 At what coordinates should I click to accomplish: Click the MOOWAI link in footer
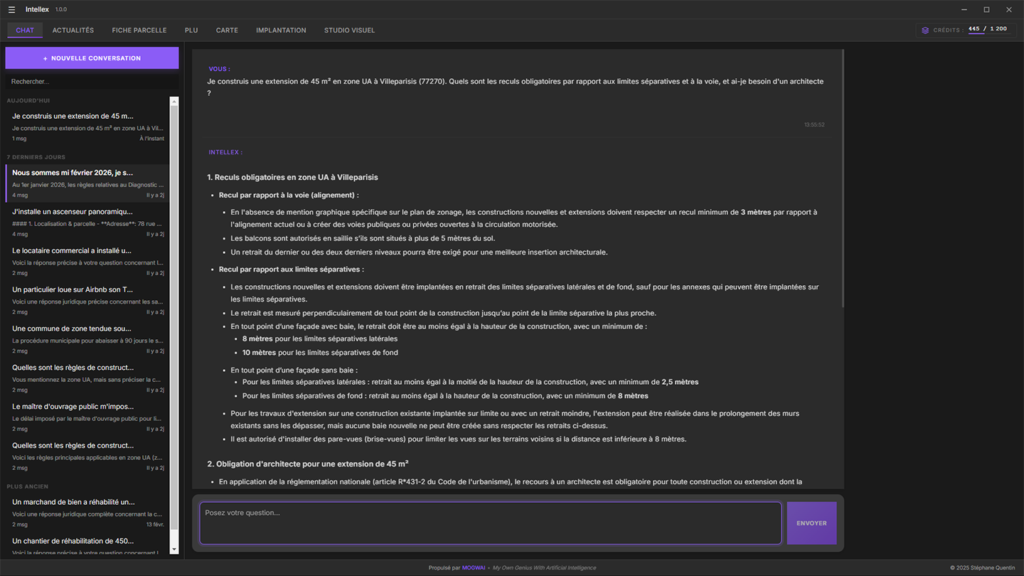(x=473, y=567)
